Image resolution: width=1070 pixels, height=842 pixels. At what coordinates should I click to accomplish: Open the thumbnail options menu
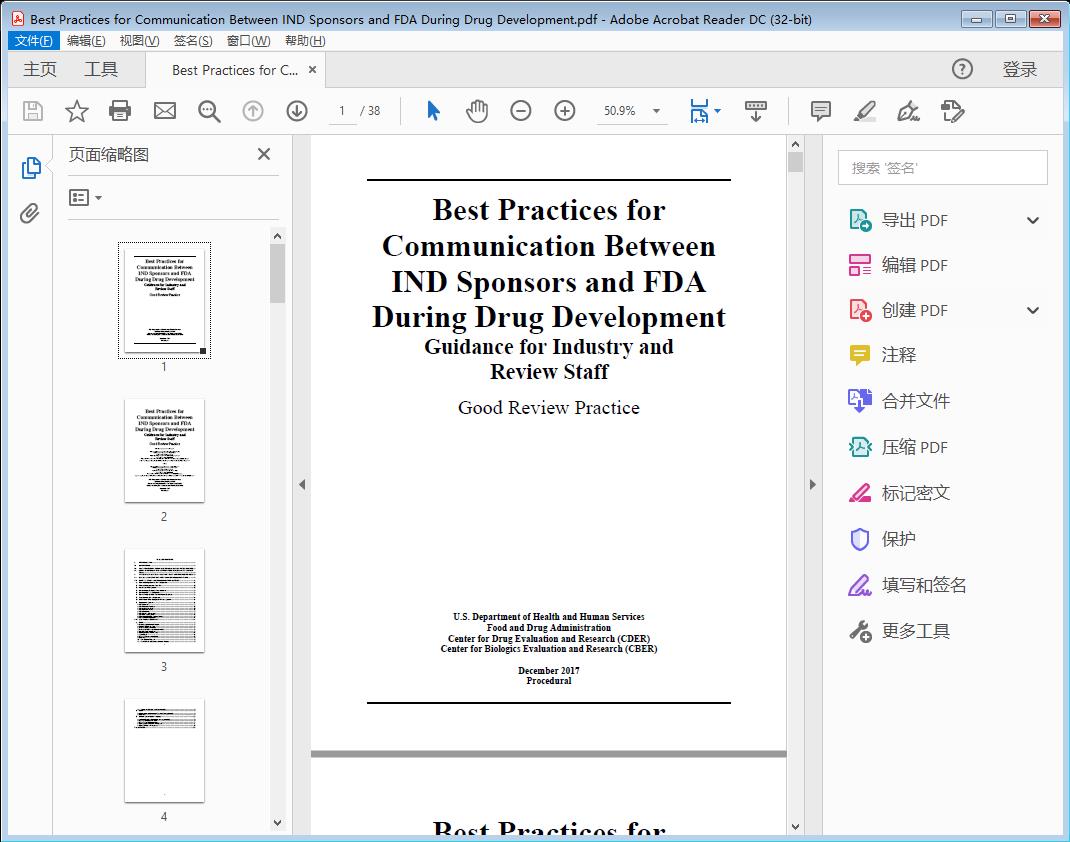pos(82,197)
